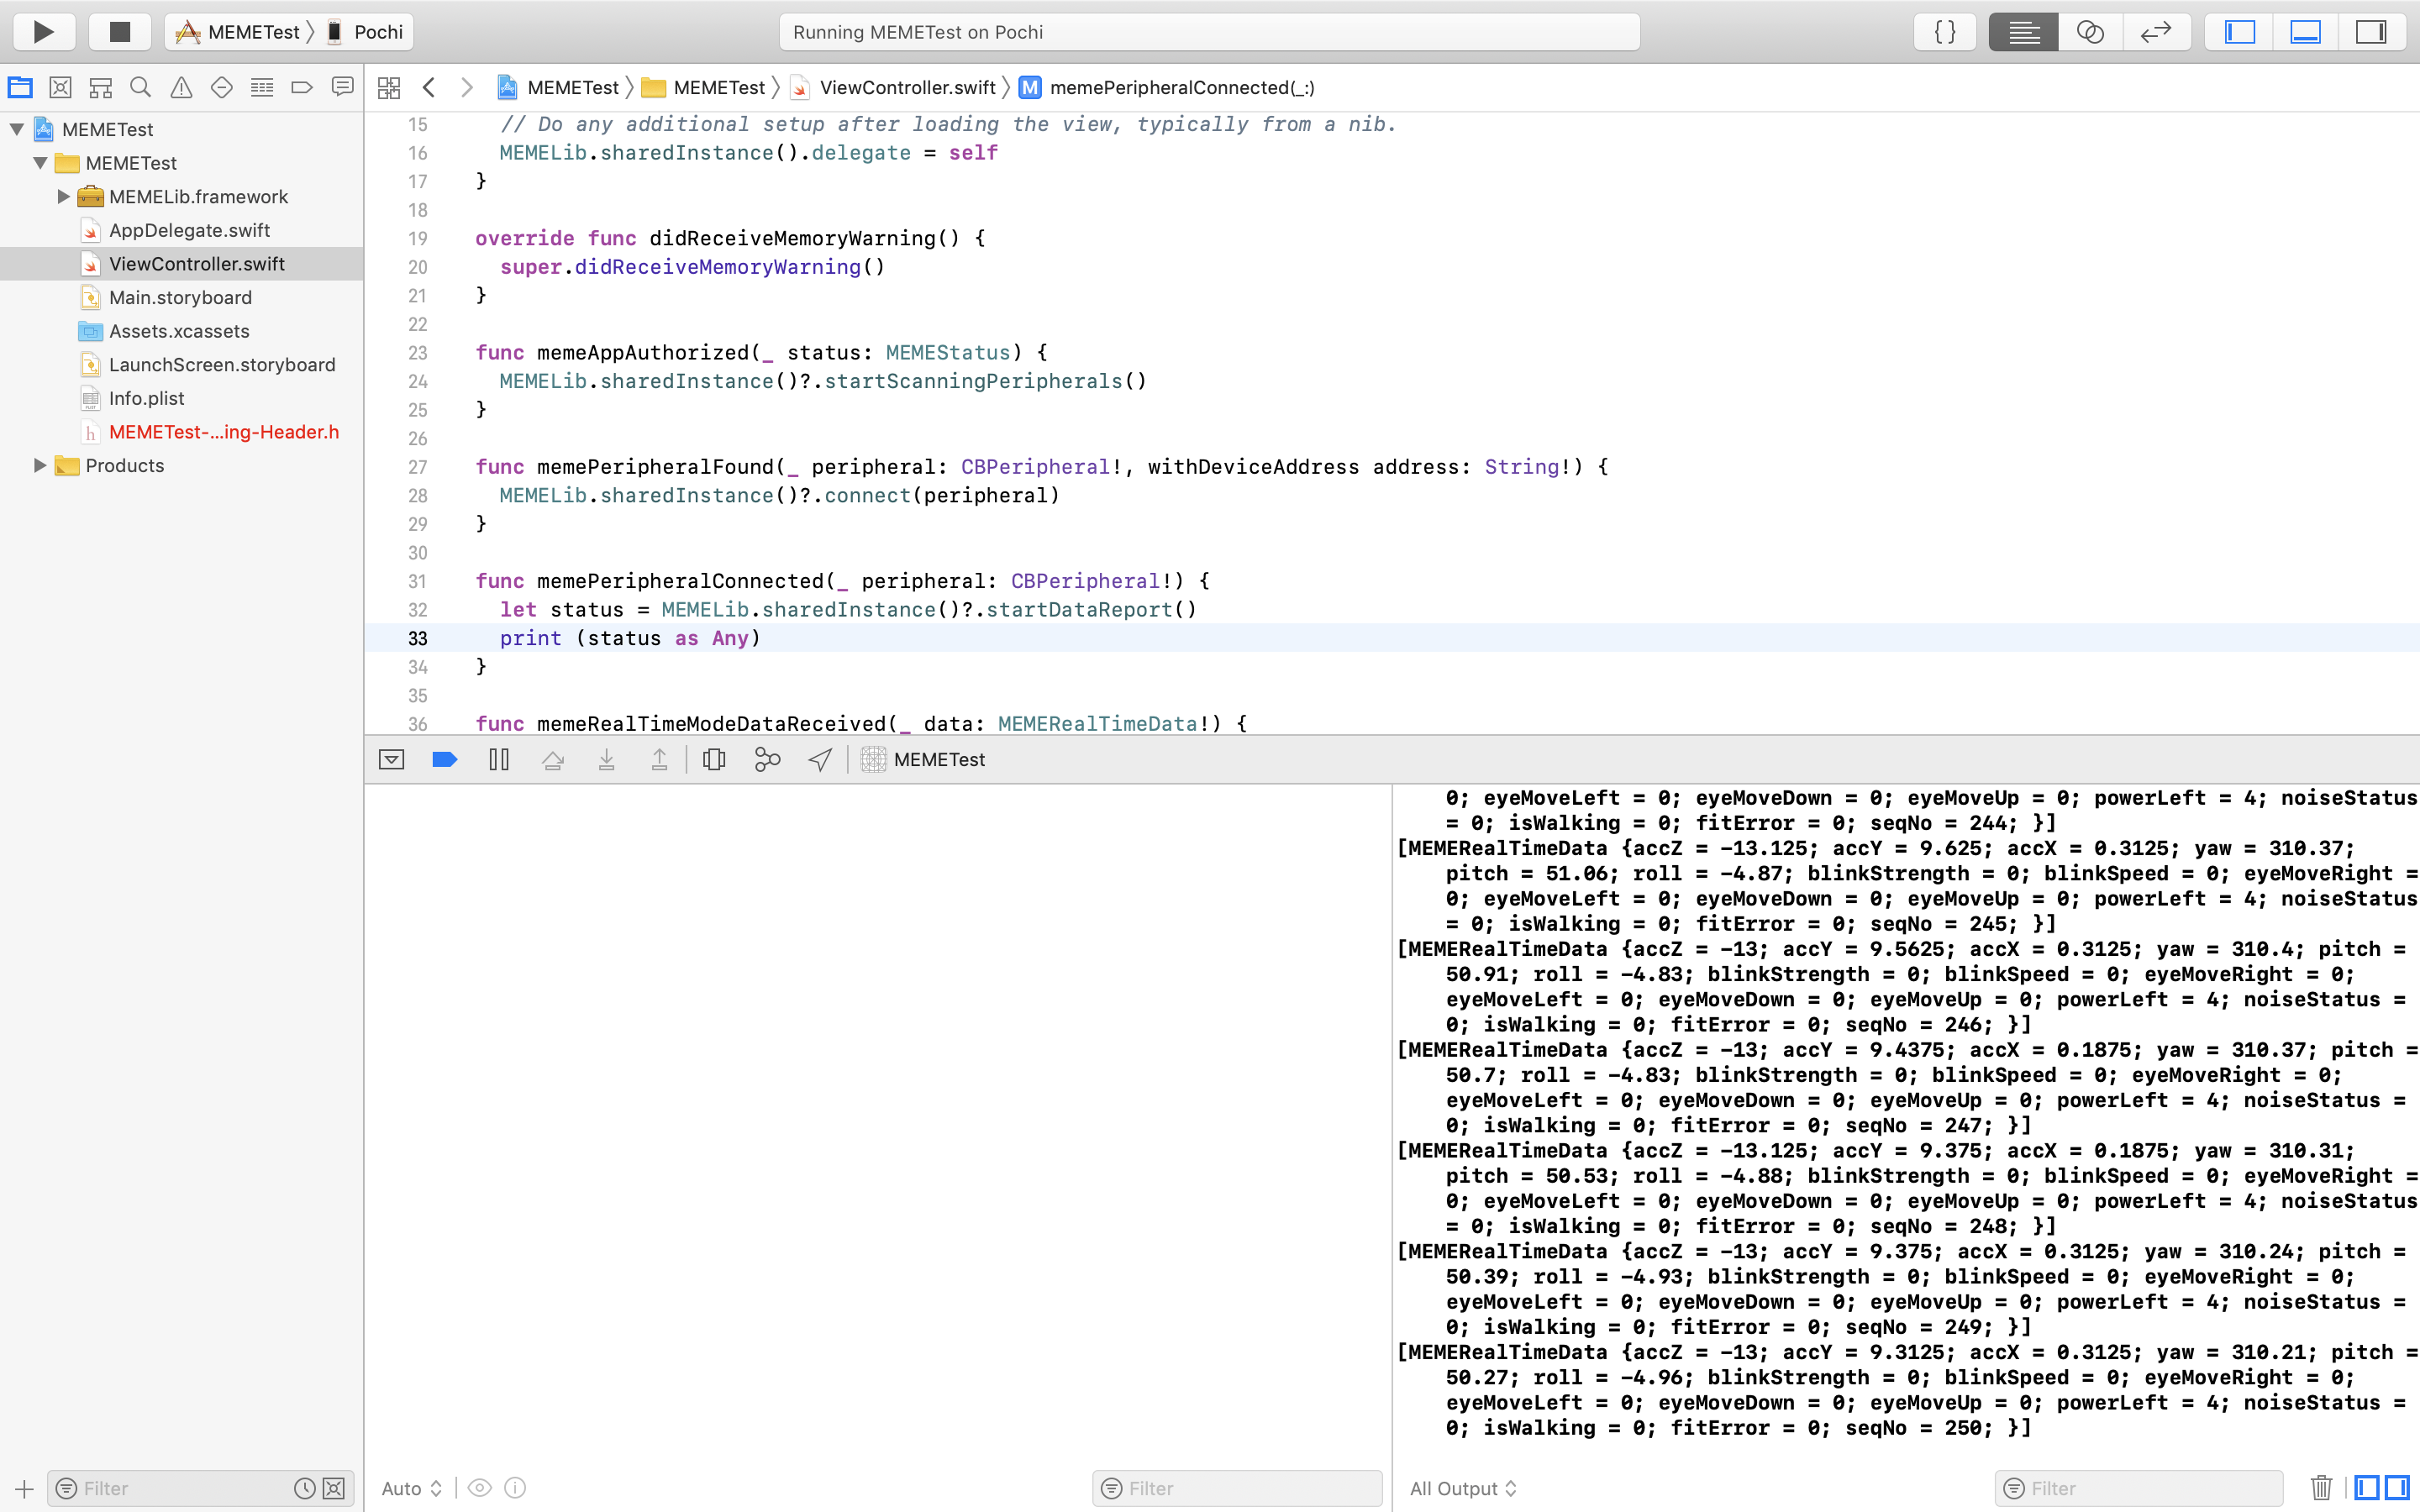Show the Issue navigator warning icon

(181, 88)
